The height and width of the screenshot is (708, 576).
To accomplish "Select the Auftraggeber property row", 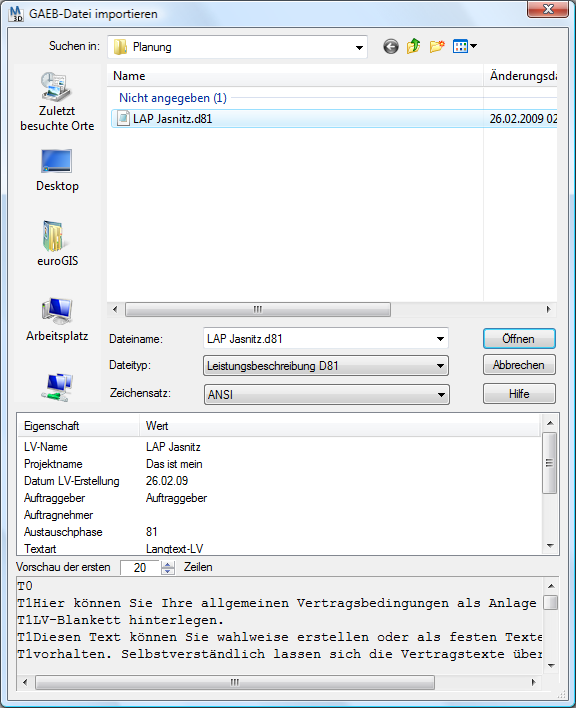I will click(280, 498).
